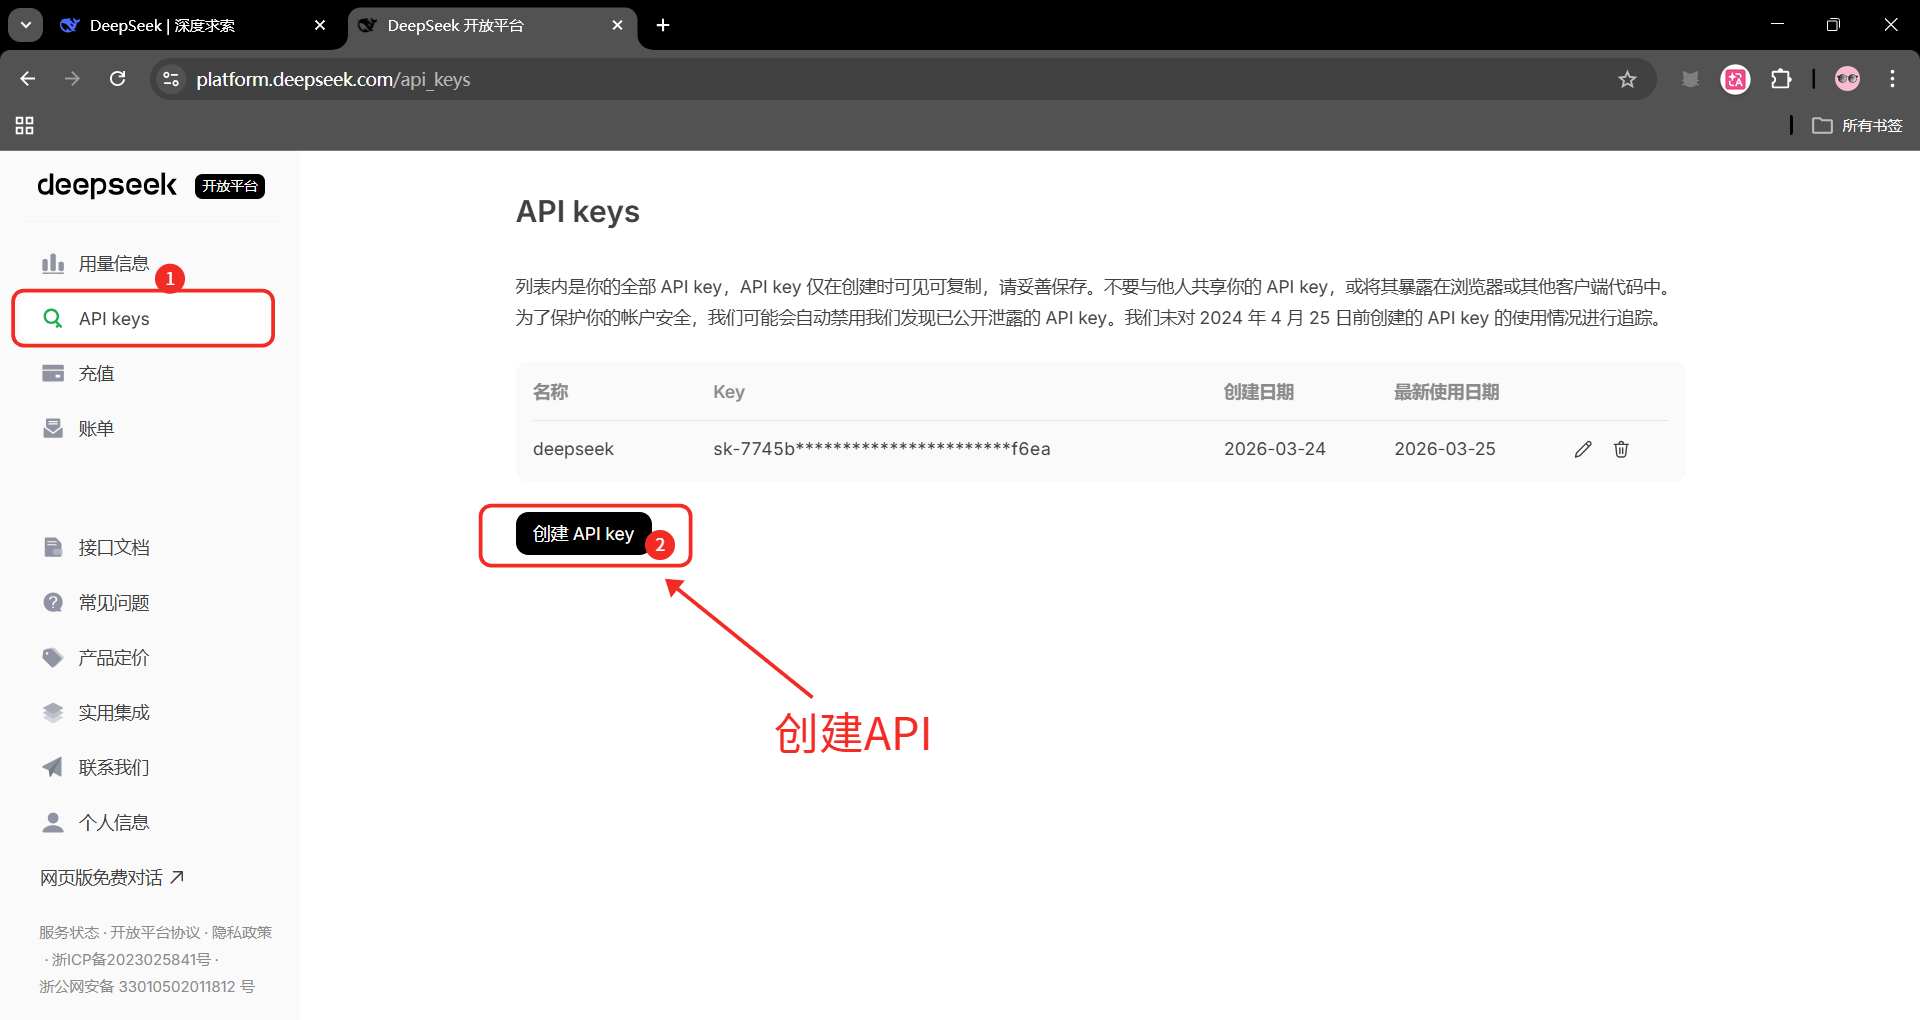Open 服务状态 service status link
The width and height of the screenshot is (1920, 1020).
(69, 933)
